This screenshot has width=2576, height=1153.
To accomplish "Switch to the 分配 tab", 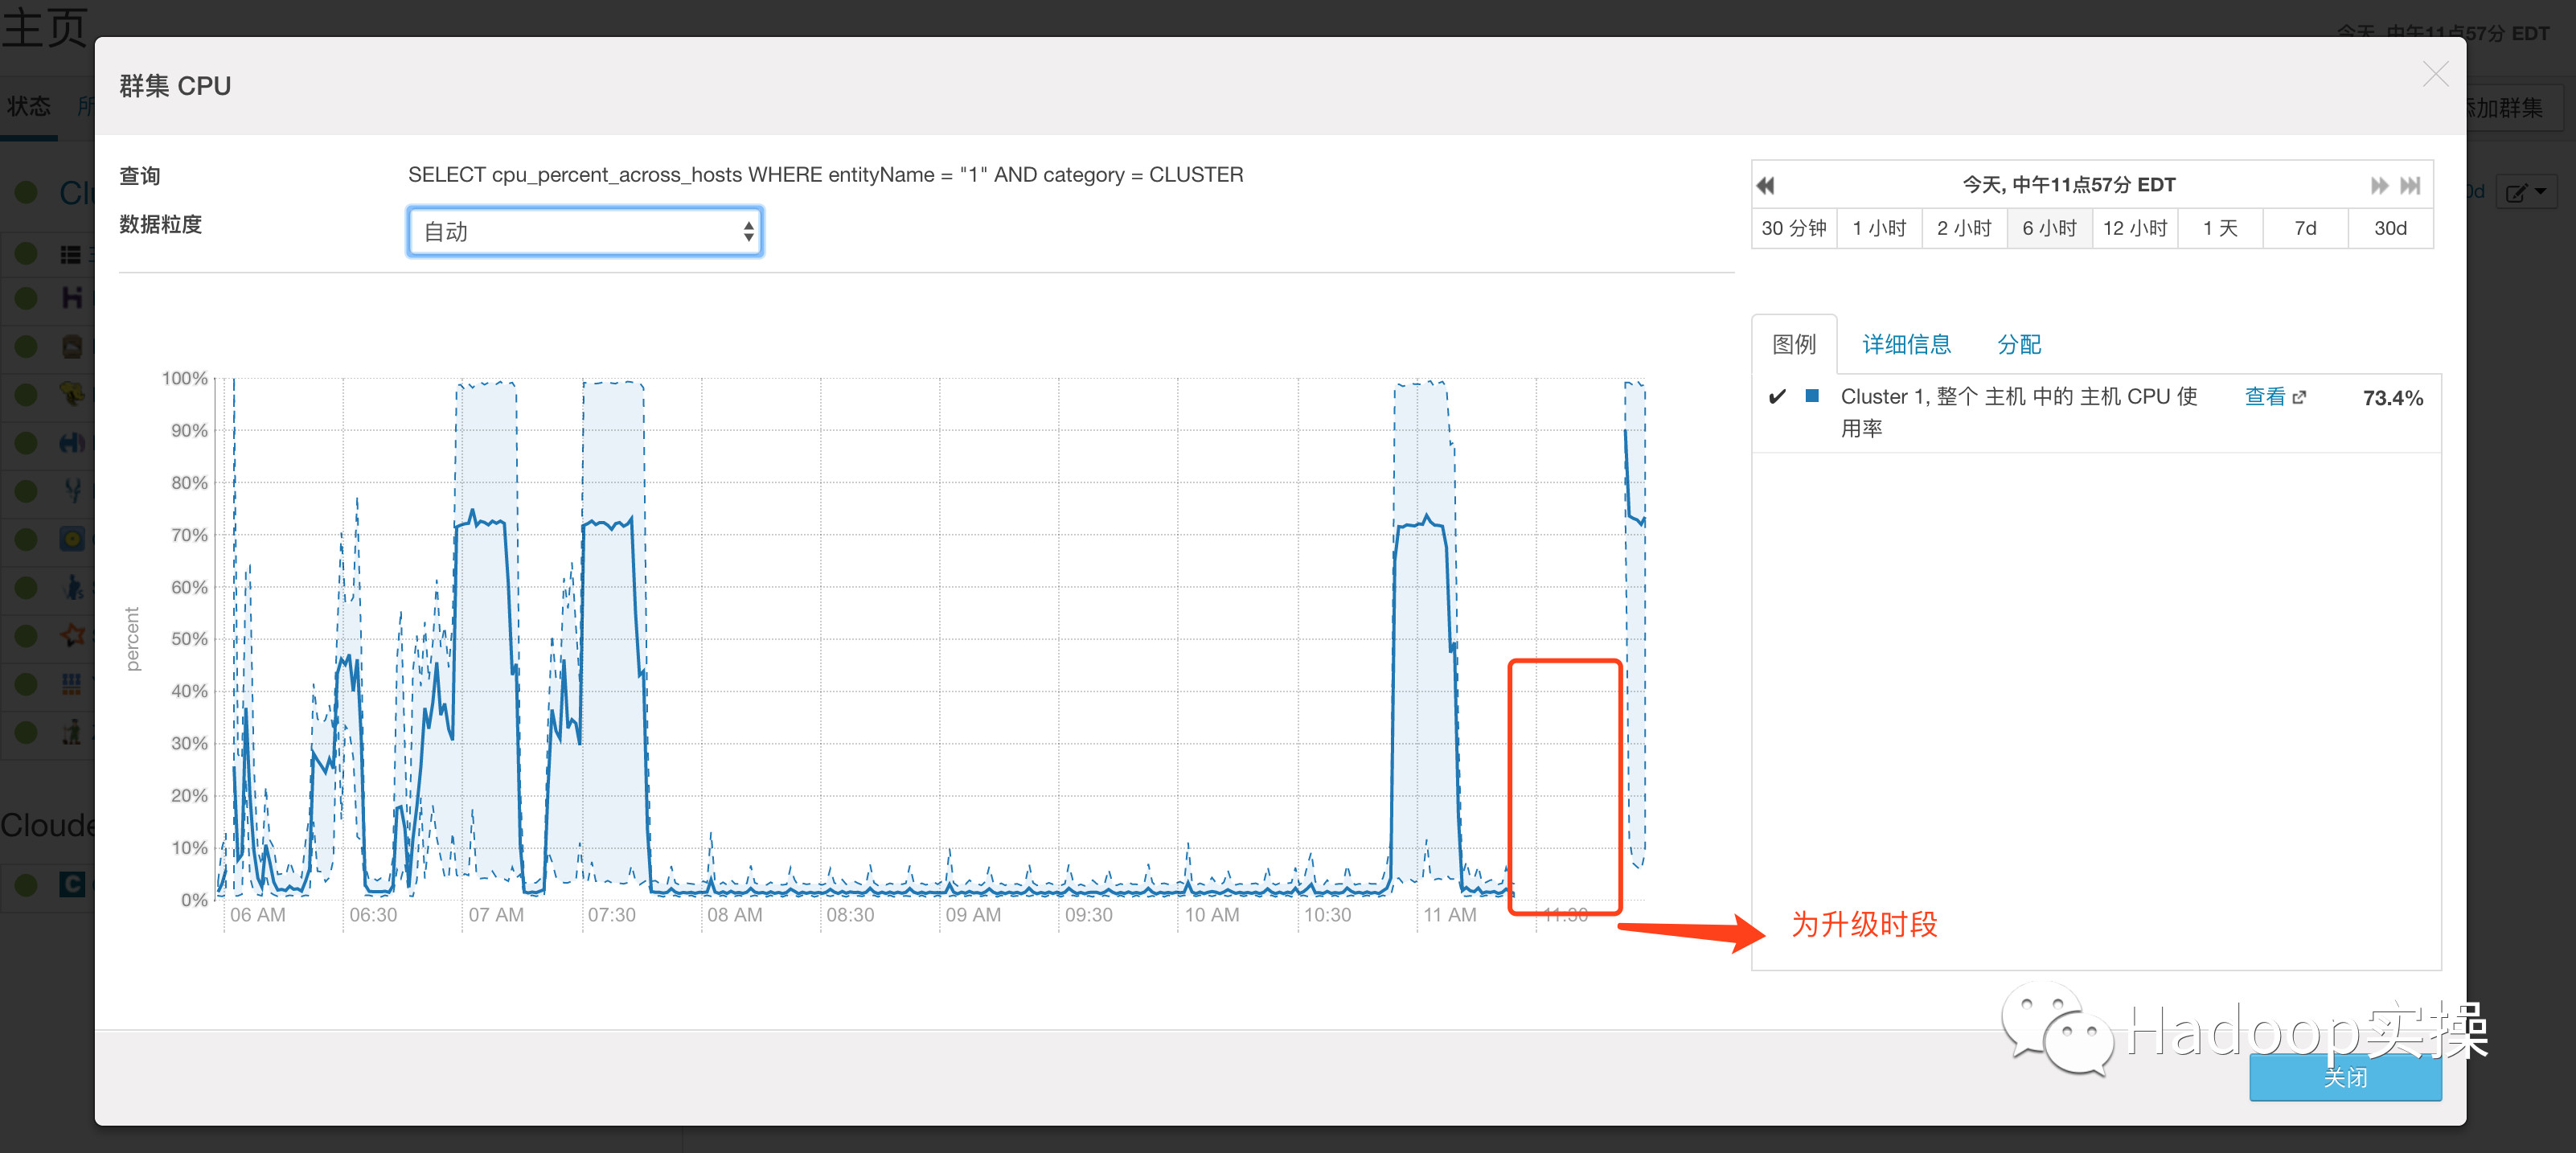I will click(x=2019, y=344).
